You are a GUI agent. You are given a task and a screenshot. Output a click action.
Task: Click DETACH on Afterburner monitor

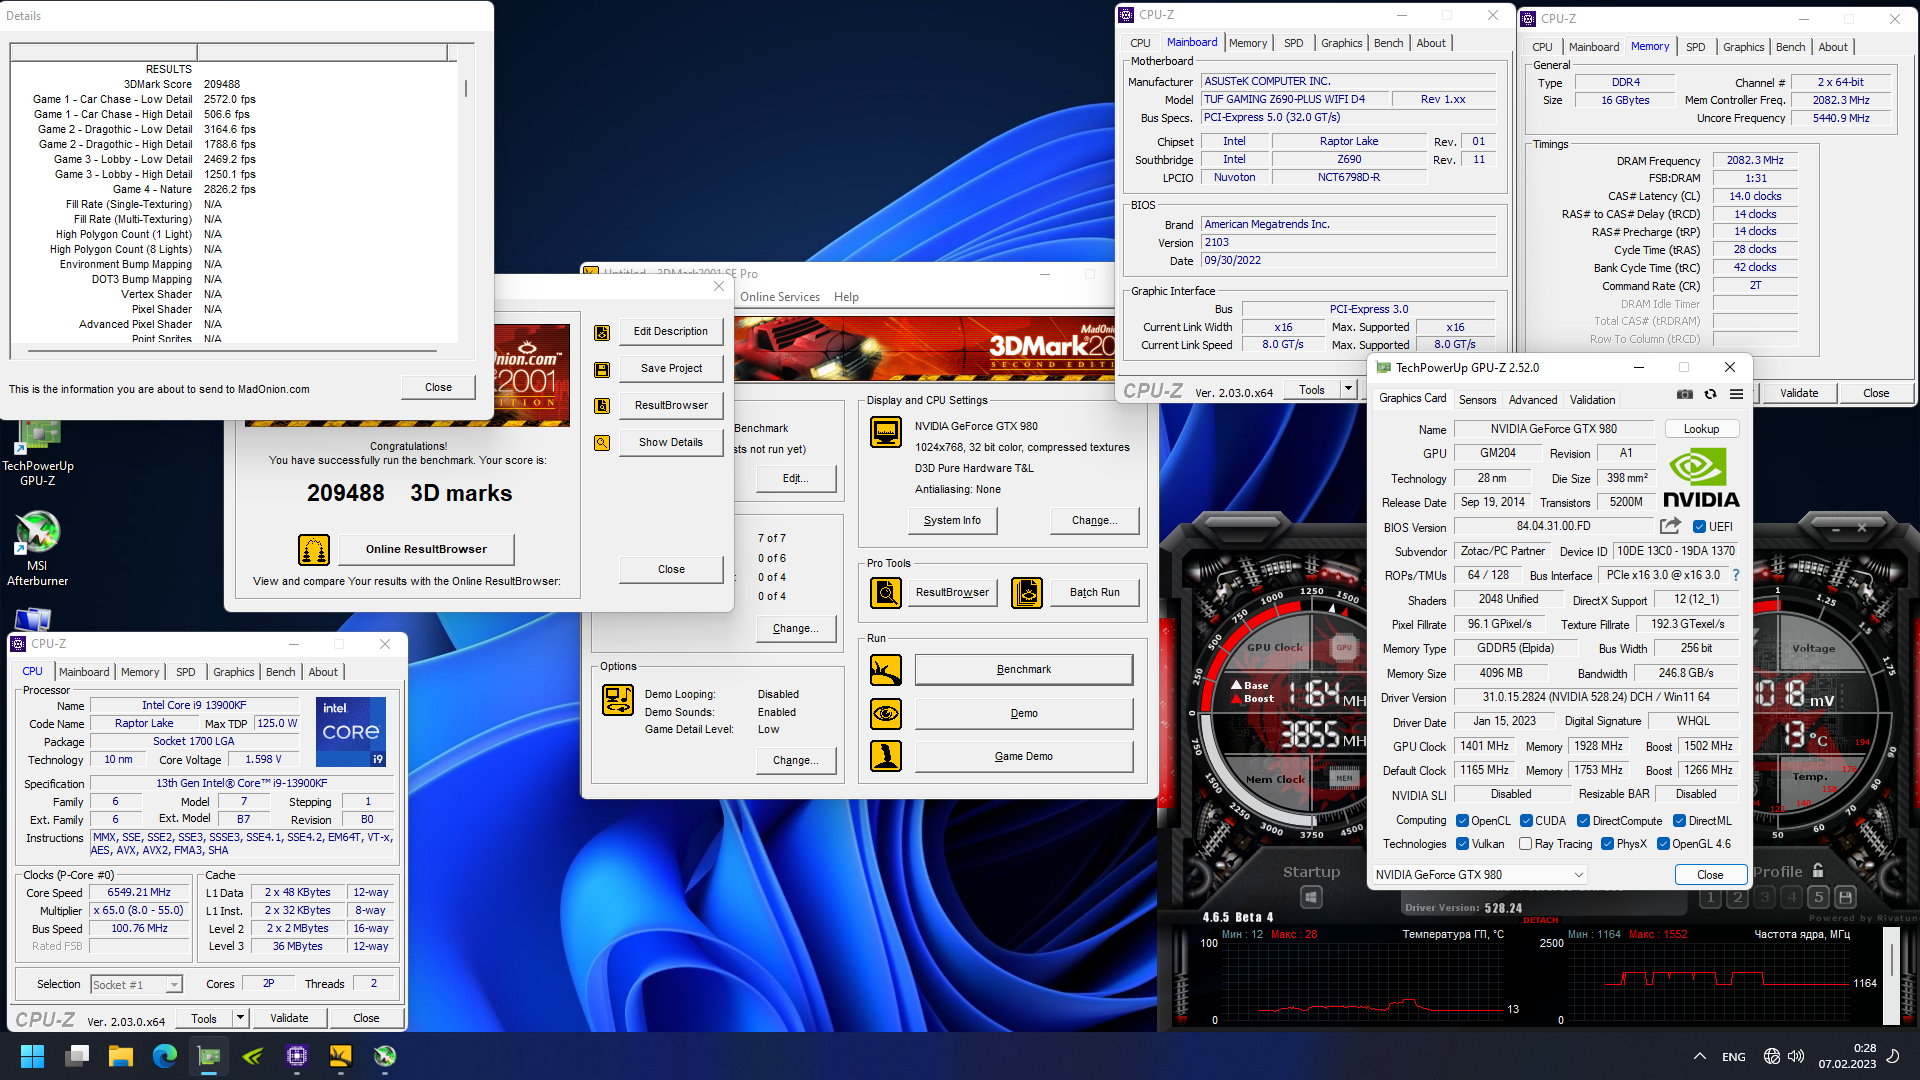[1540, 920]
